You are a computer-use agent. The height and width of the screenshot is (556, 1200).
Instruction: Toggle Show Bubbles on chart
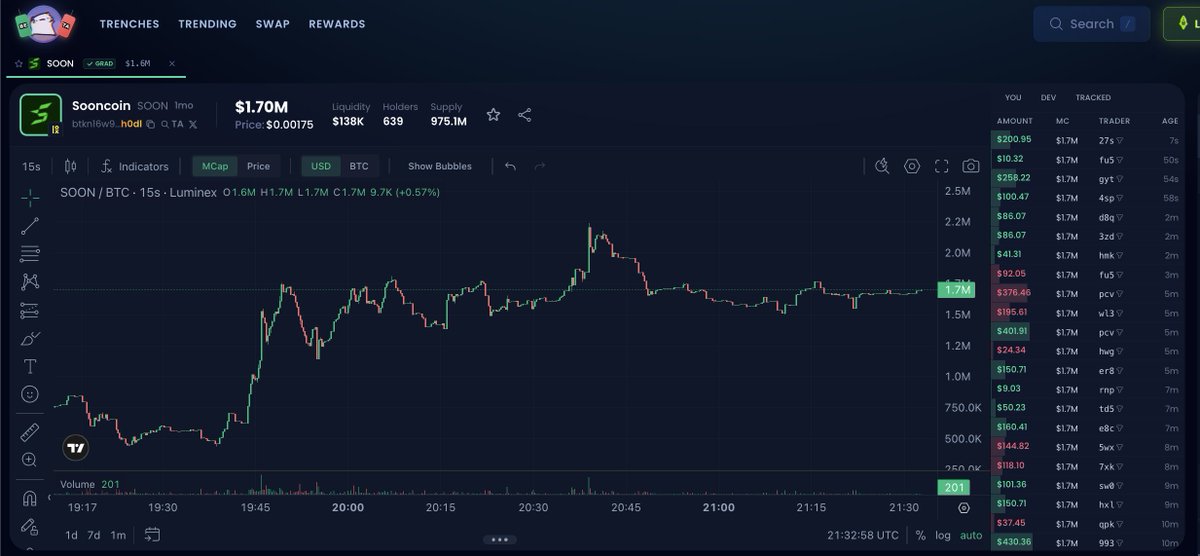[x=440, y=166]
